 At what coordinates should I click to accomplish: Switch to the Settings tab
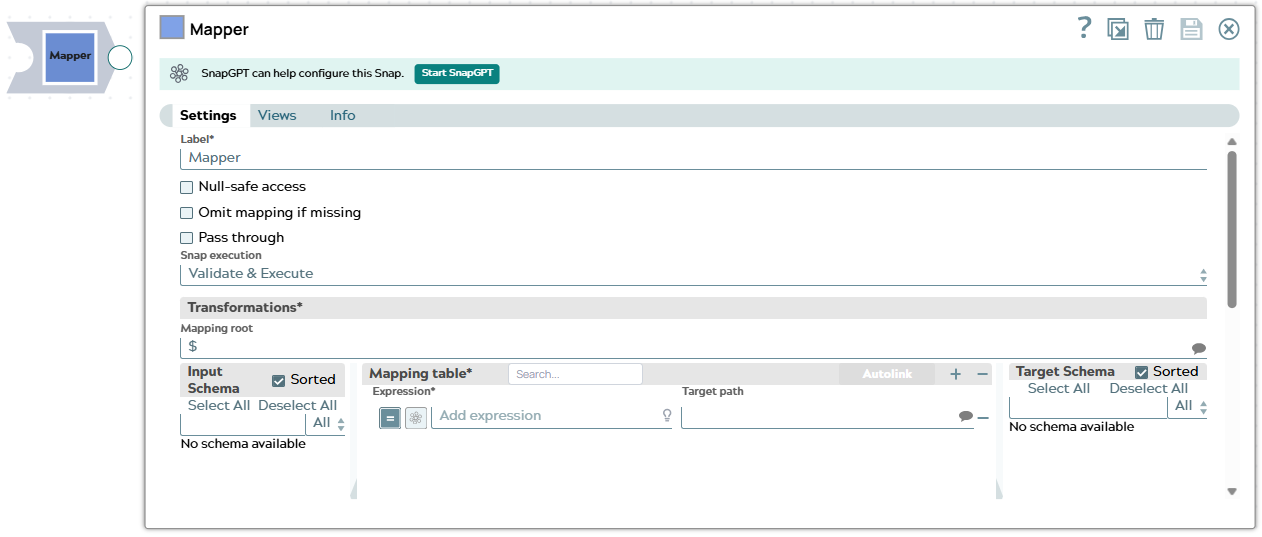(208, 115)
